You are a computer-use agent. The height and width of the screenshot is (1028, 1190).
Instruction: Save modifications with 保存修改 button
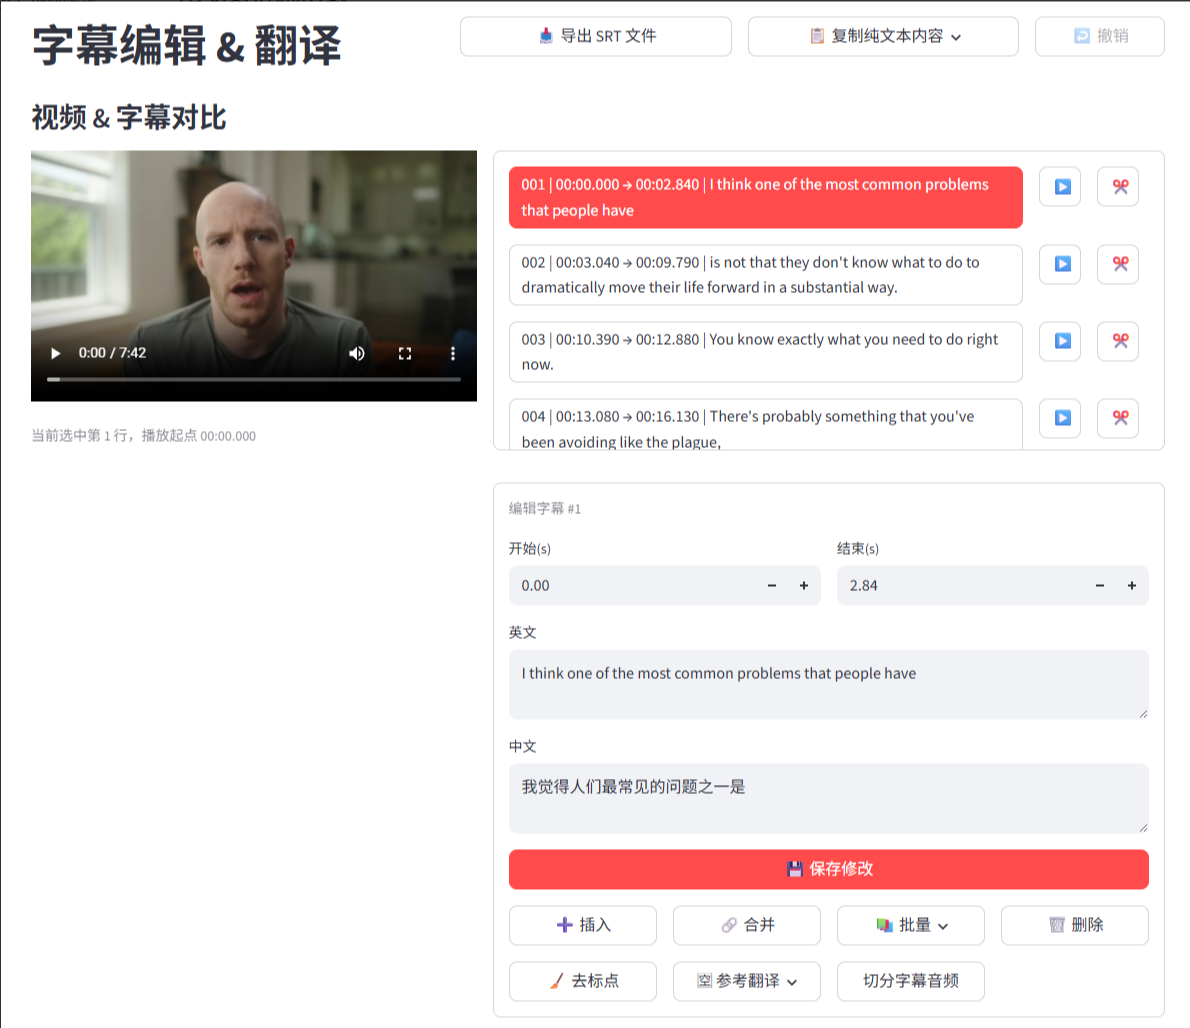829,869
